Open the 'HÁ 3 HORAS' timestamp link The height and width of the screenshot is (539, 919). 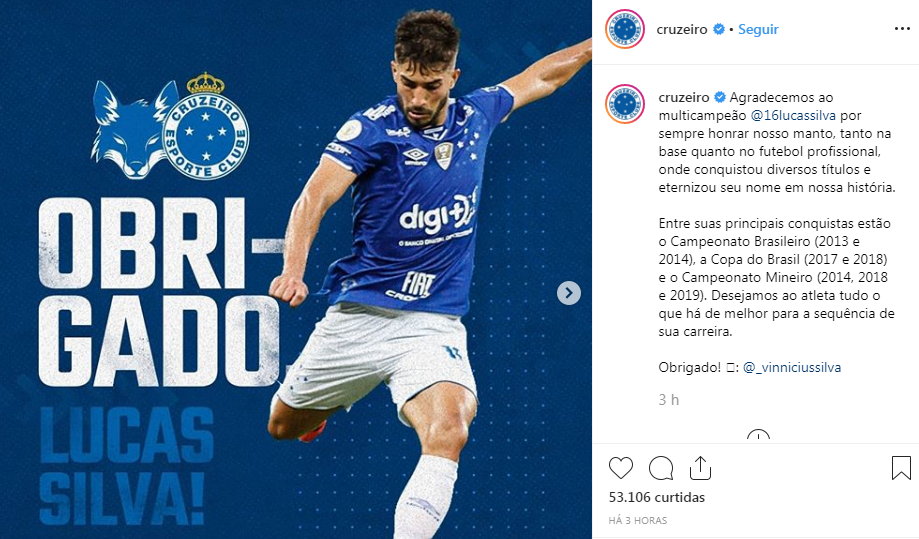coord(638,520)
